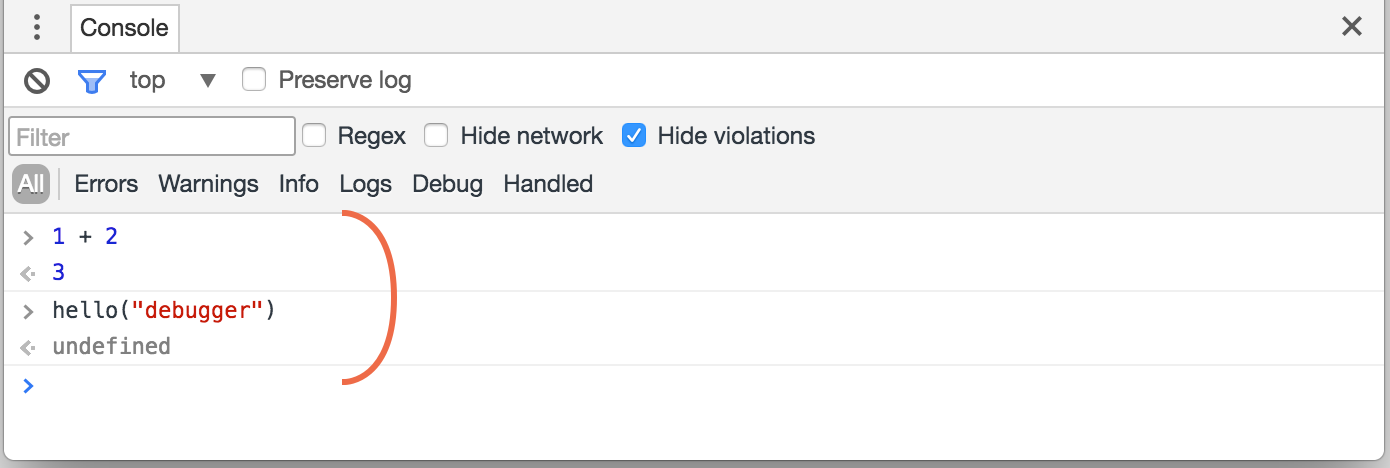1390x468 pixels.
Task: Select the All level filter
Action: tap(31, 184)
